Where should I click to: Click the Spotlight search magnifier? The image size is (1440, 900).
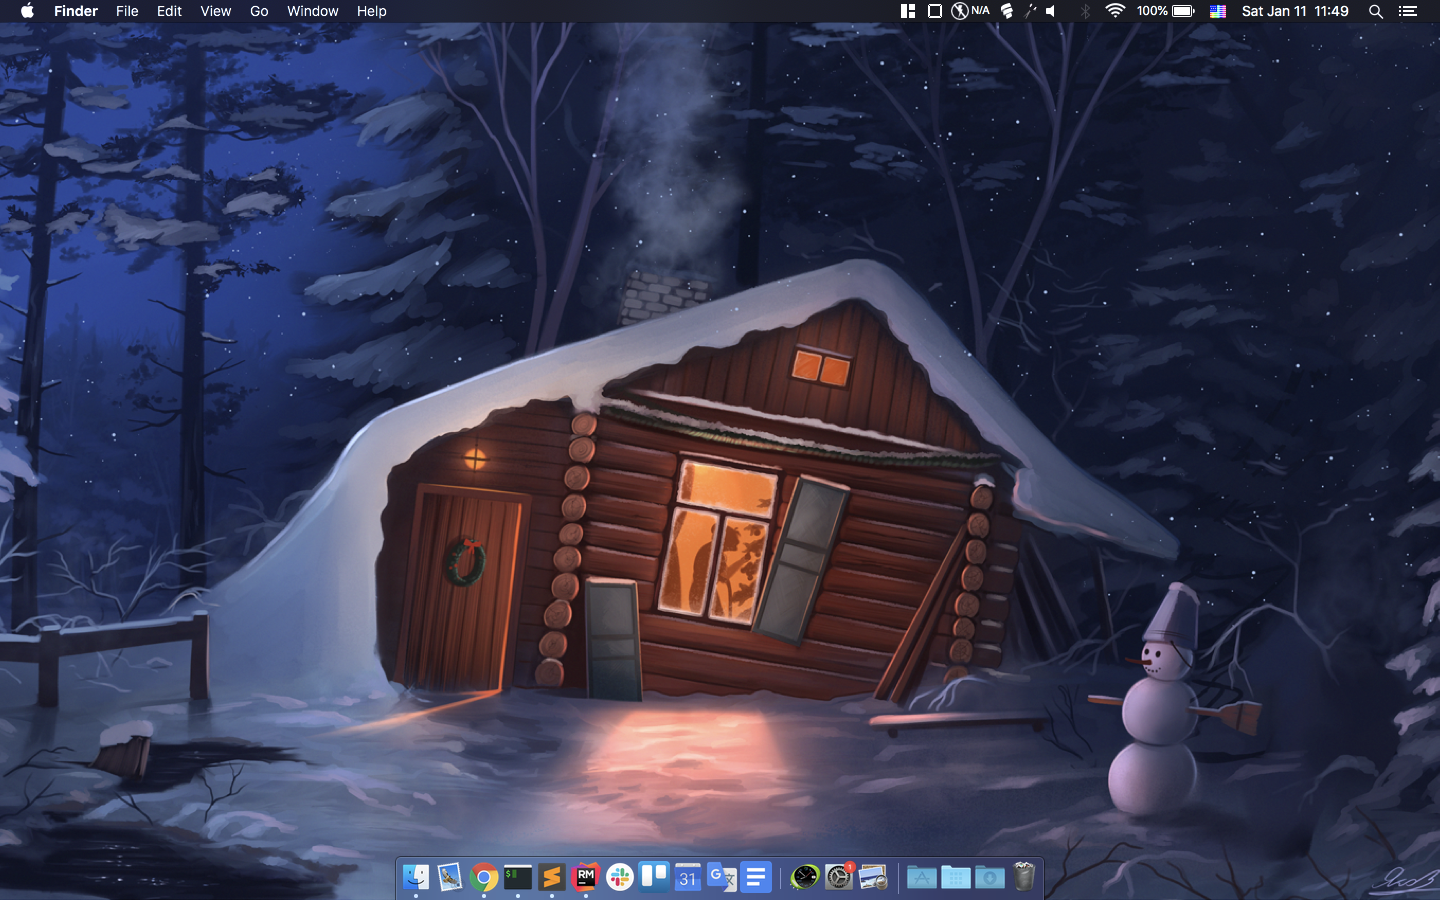click(x=1376, y=11)
